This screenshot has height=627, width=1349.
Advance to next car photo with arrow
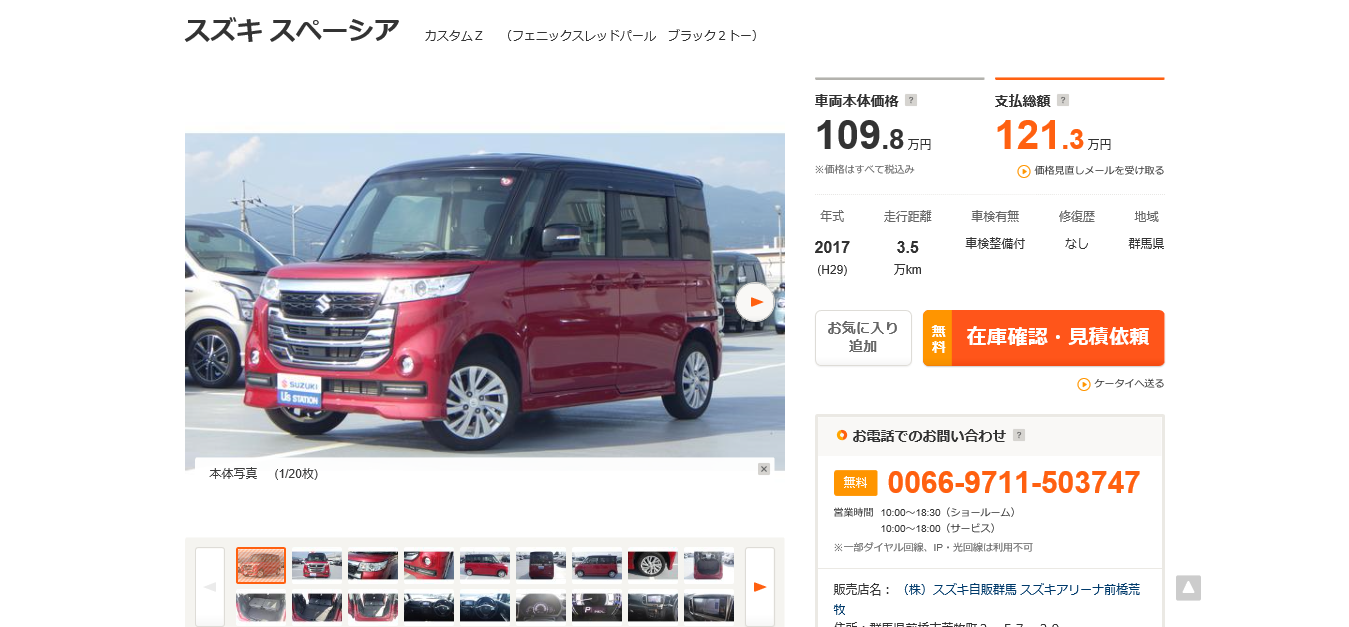coord(755,302)
